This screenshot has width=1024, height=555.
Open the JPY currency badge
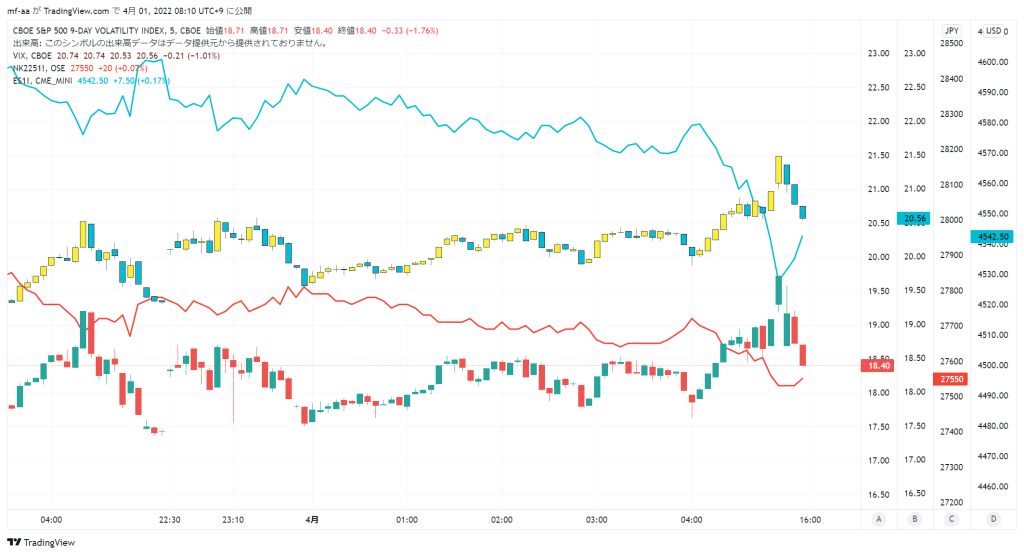tap(952, 31)
